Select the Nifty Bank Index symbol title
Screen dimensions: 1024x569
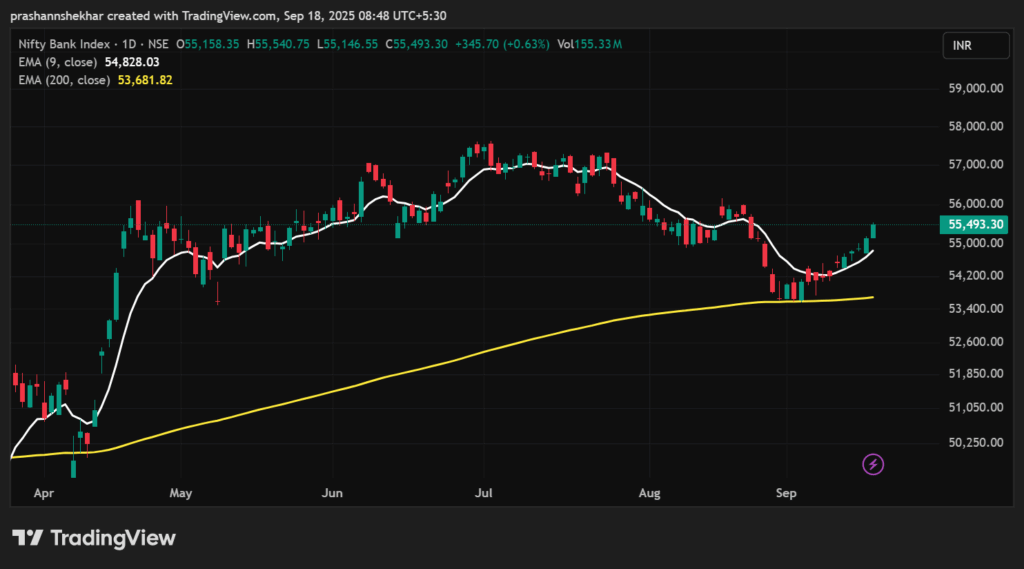point(64,44)
